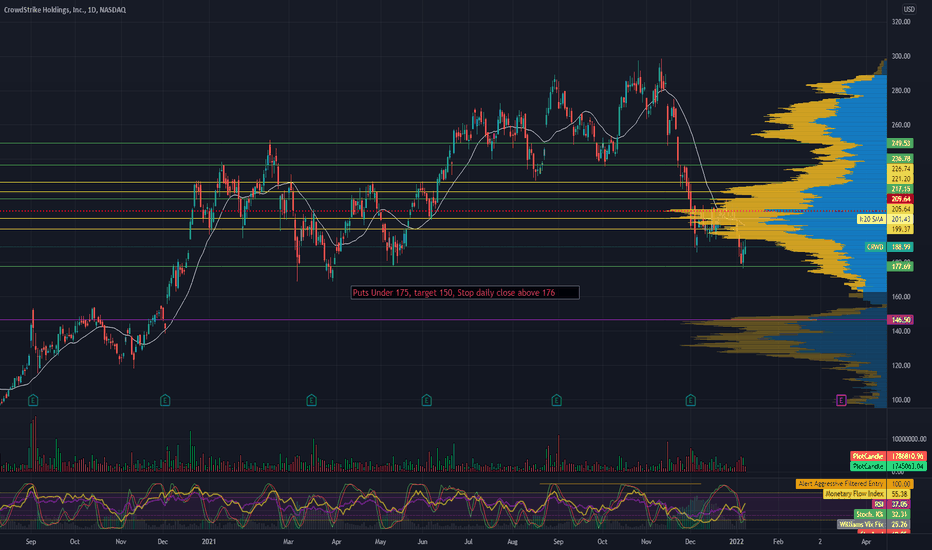Click the Jul label on time axis

tap(468, 542)
